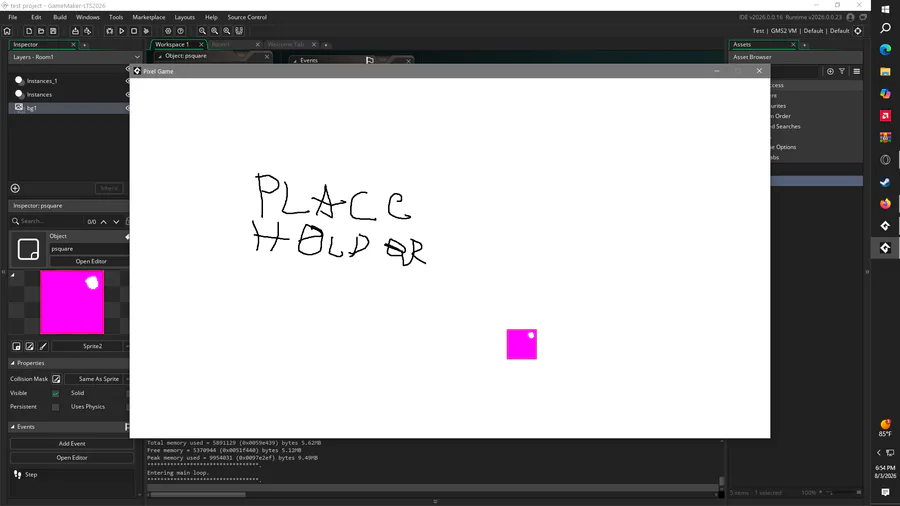Click the new sprite icon below preview
This screenshot has width=900, height=506.
pyautogui.click(x=17, y=346)
